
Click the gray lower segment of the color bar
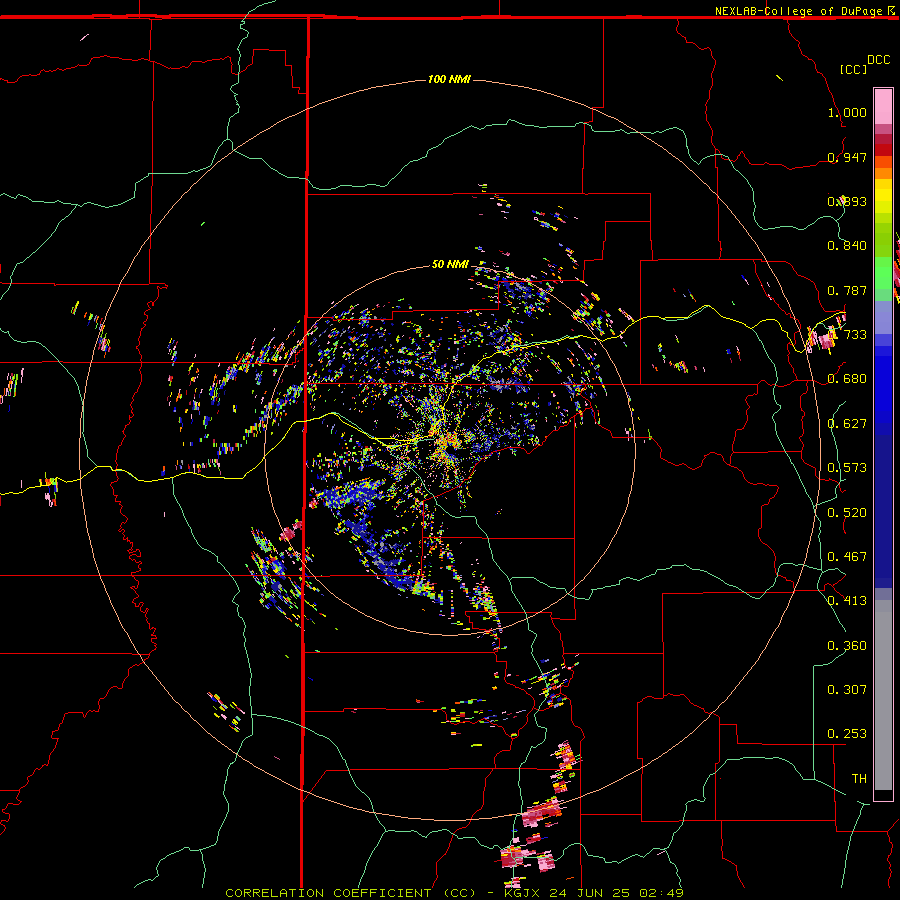click(x=883, y=695)
